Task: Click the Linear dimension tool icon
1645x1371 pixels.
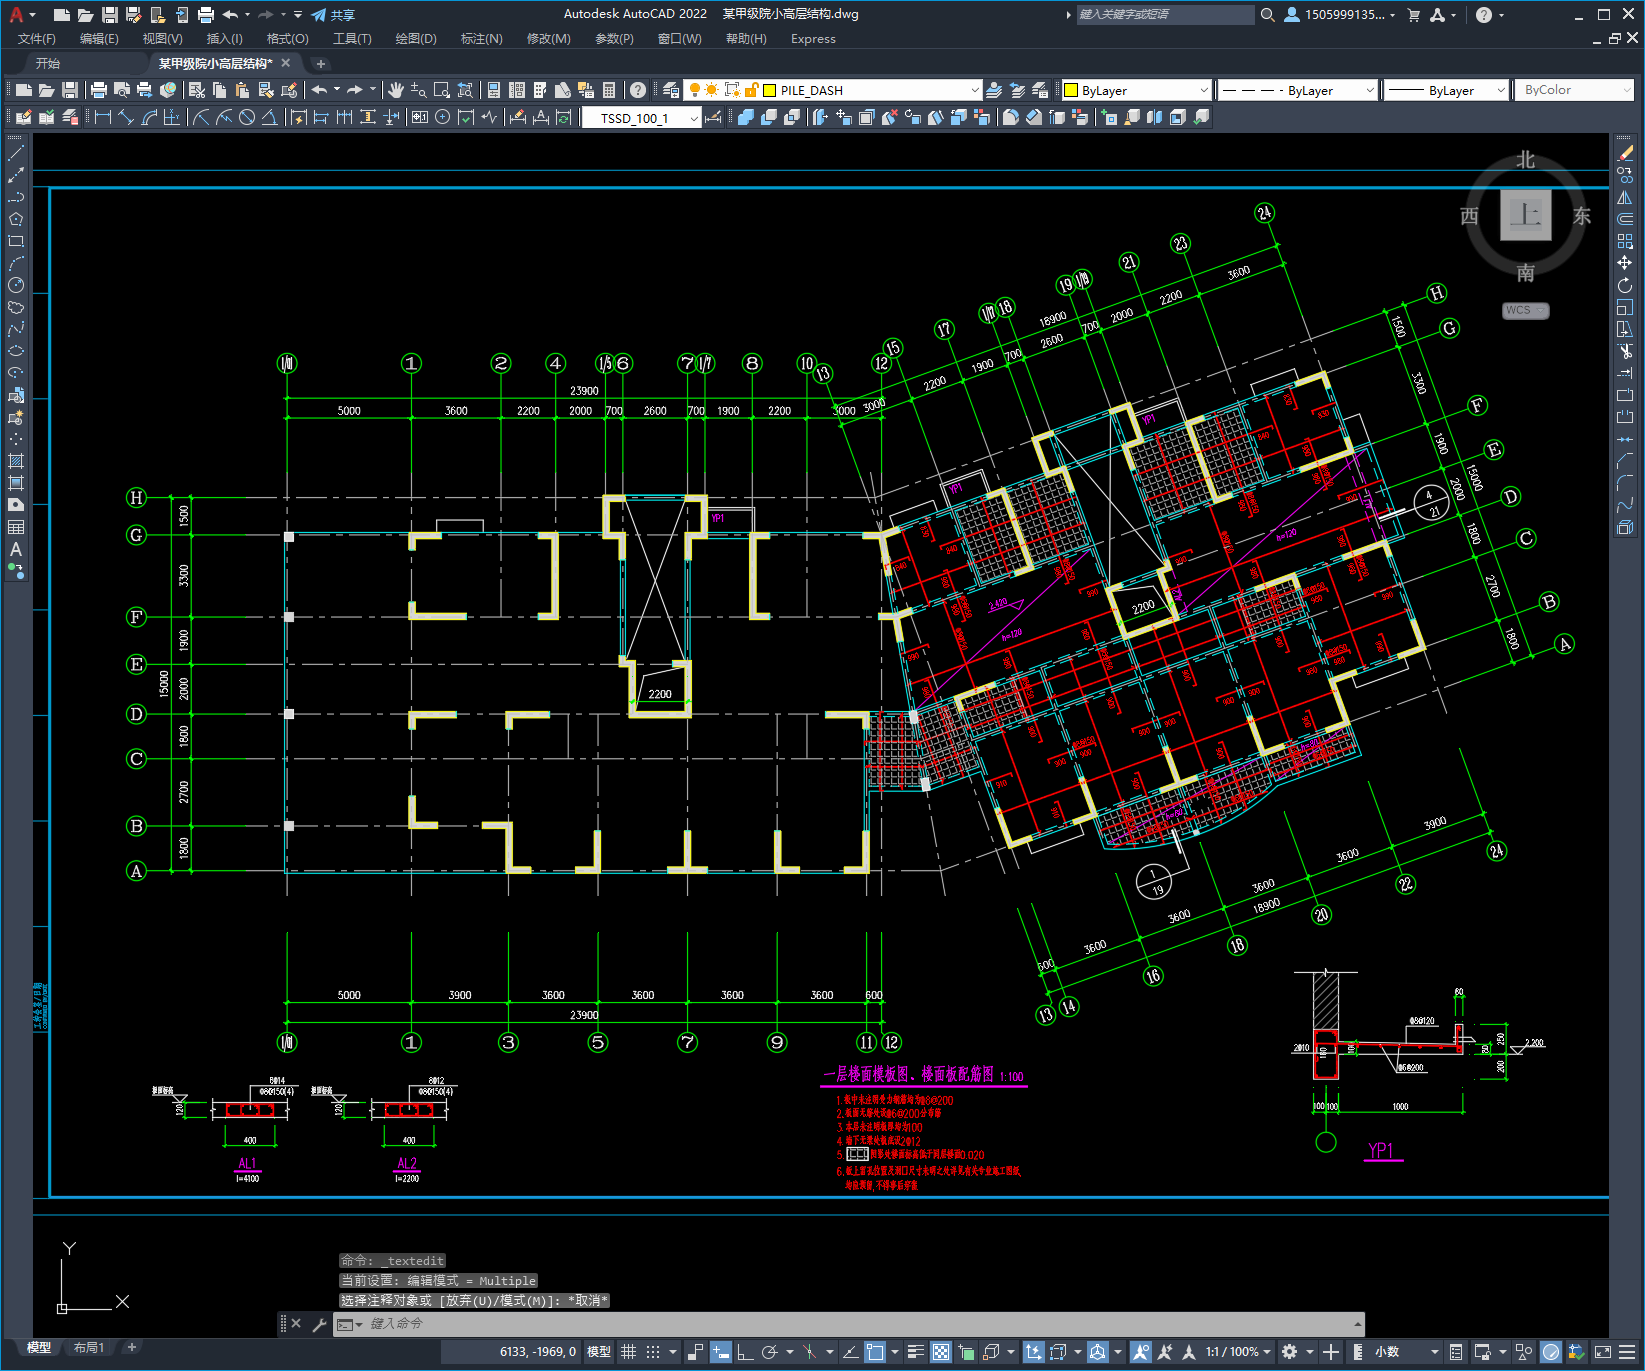Action: 102,117
